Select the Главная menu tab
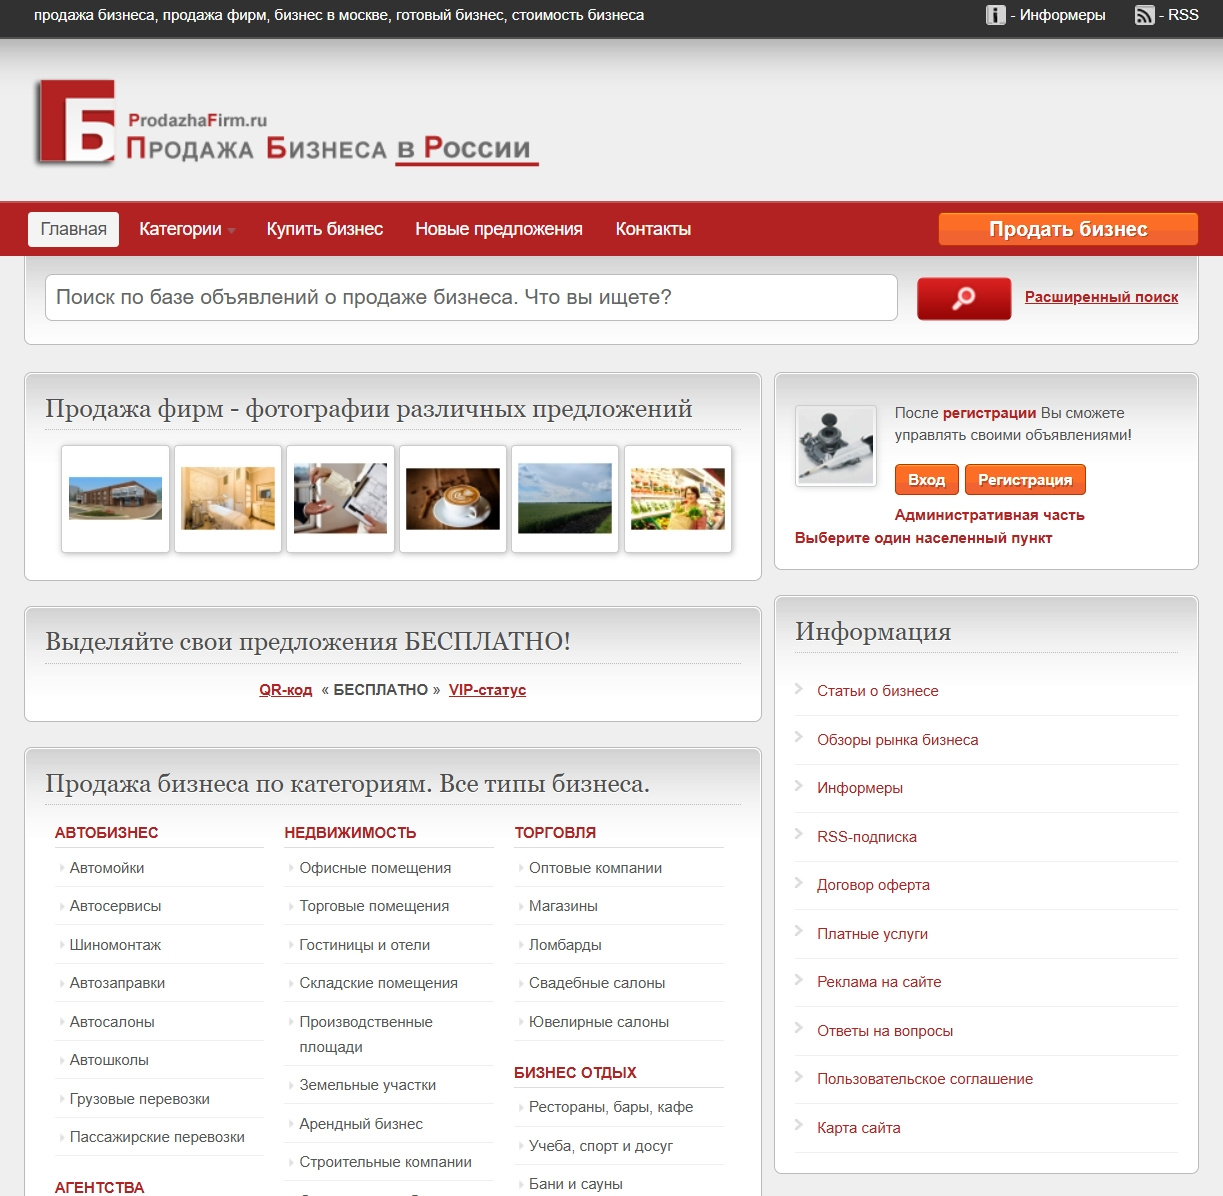Viewport: 1223px width, 1196px height. (74, 229)
